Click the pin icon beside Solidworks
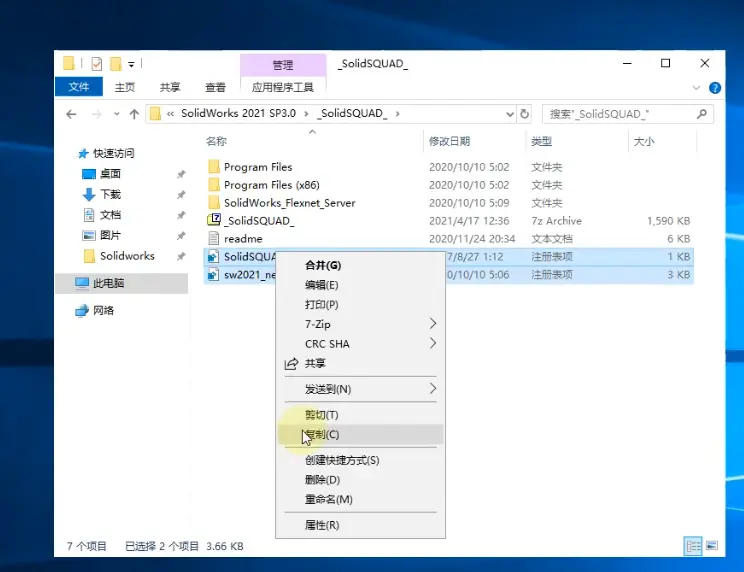Image resolution: width=744 pixels, height=572 pixels. pyautogui.click(x=181, y=257)
